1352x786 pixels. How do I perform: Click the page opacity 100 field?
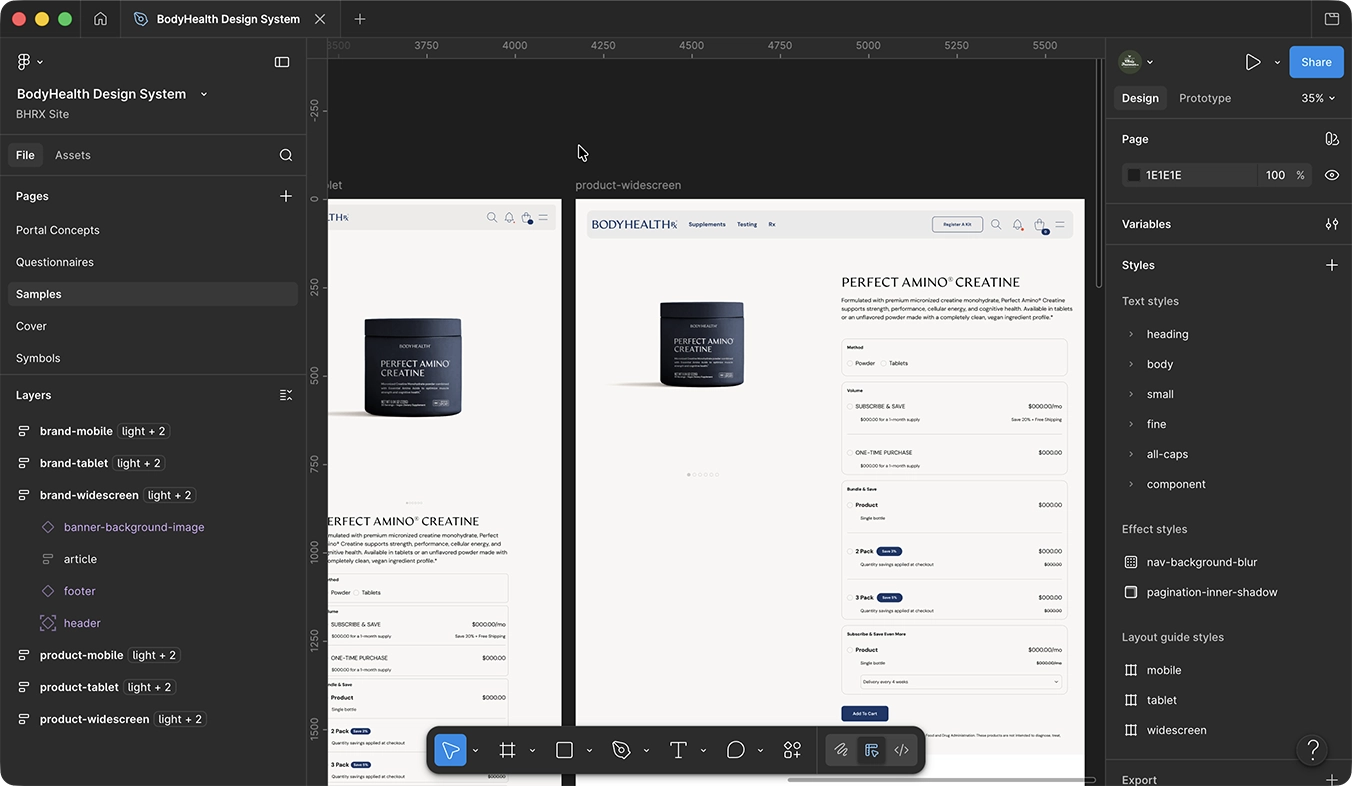pos(1275,175)
